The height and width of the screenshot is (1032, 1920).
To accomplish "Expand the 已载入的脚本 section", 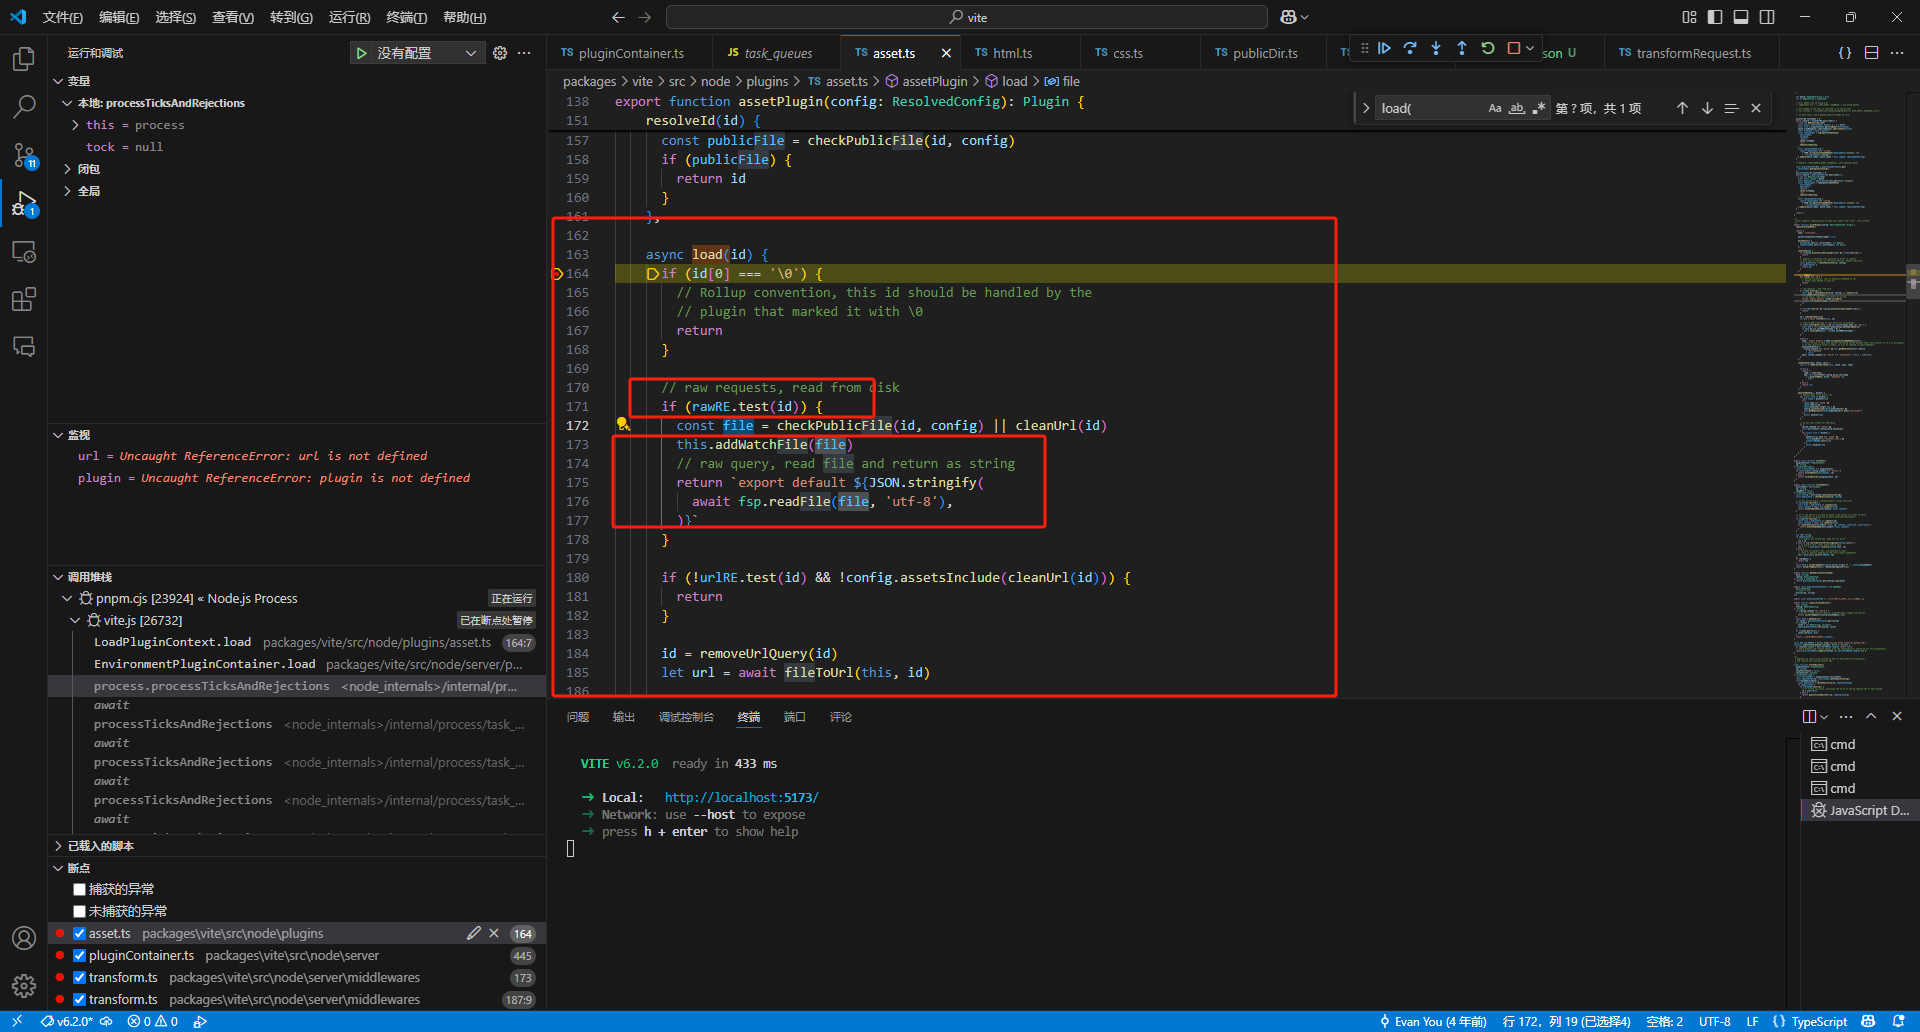I will (x=58, y=846).
